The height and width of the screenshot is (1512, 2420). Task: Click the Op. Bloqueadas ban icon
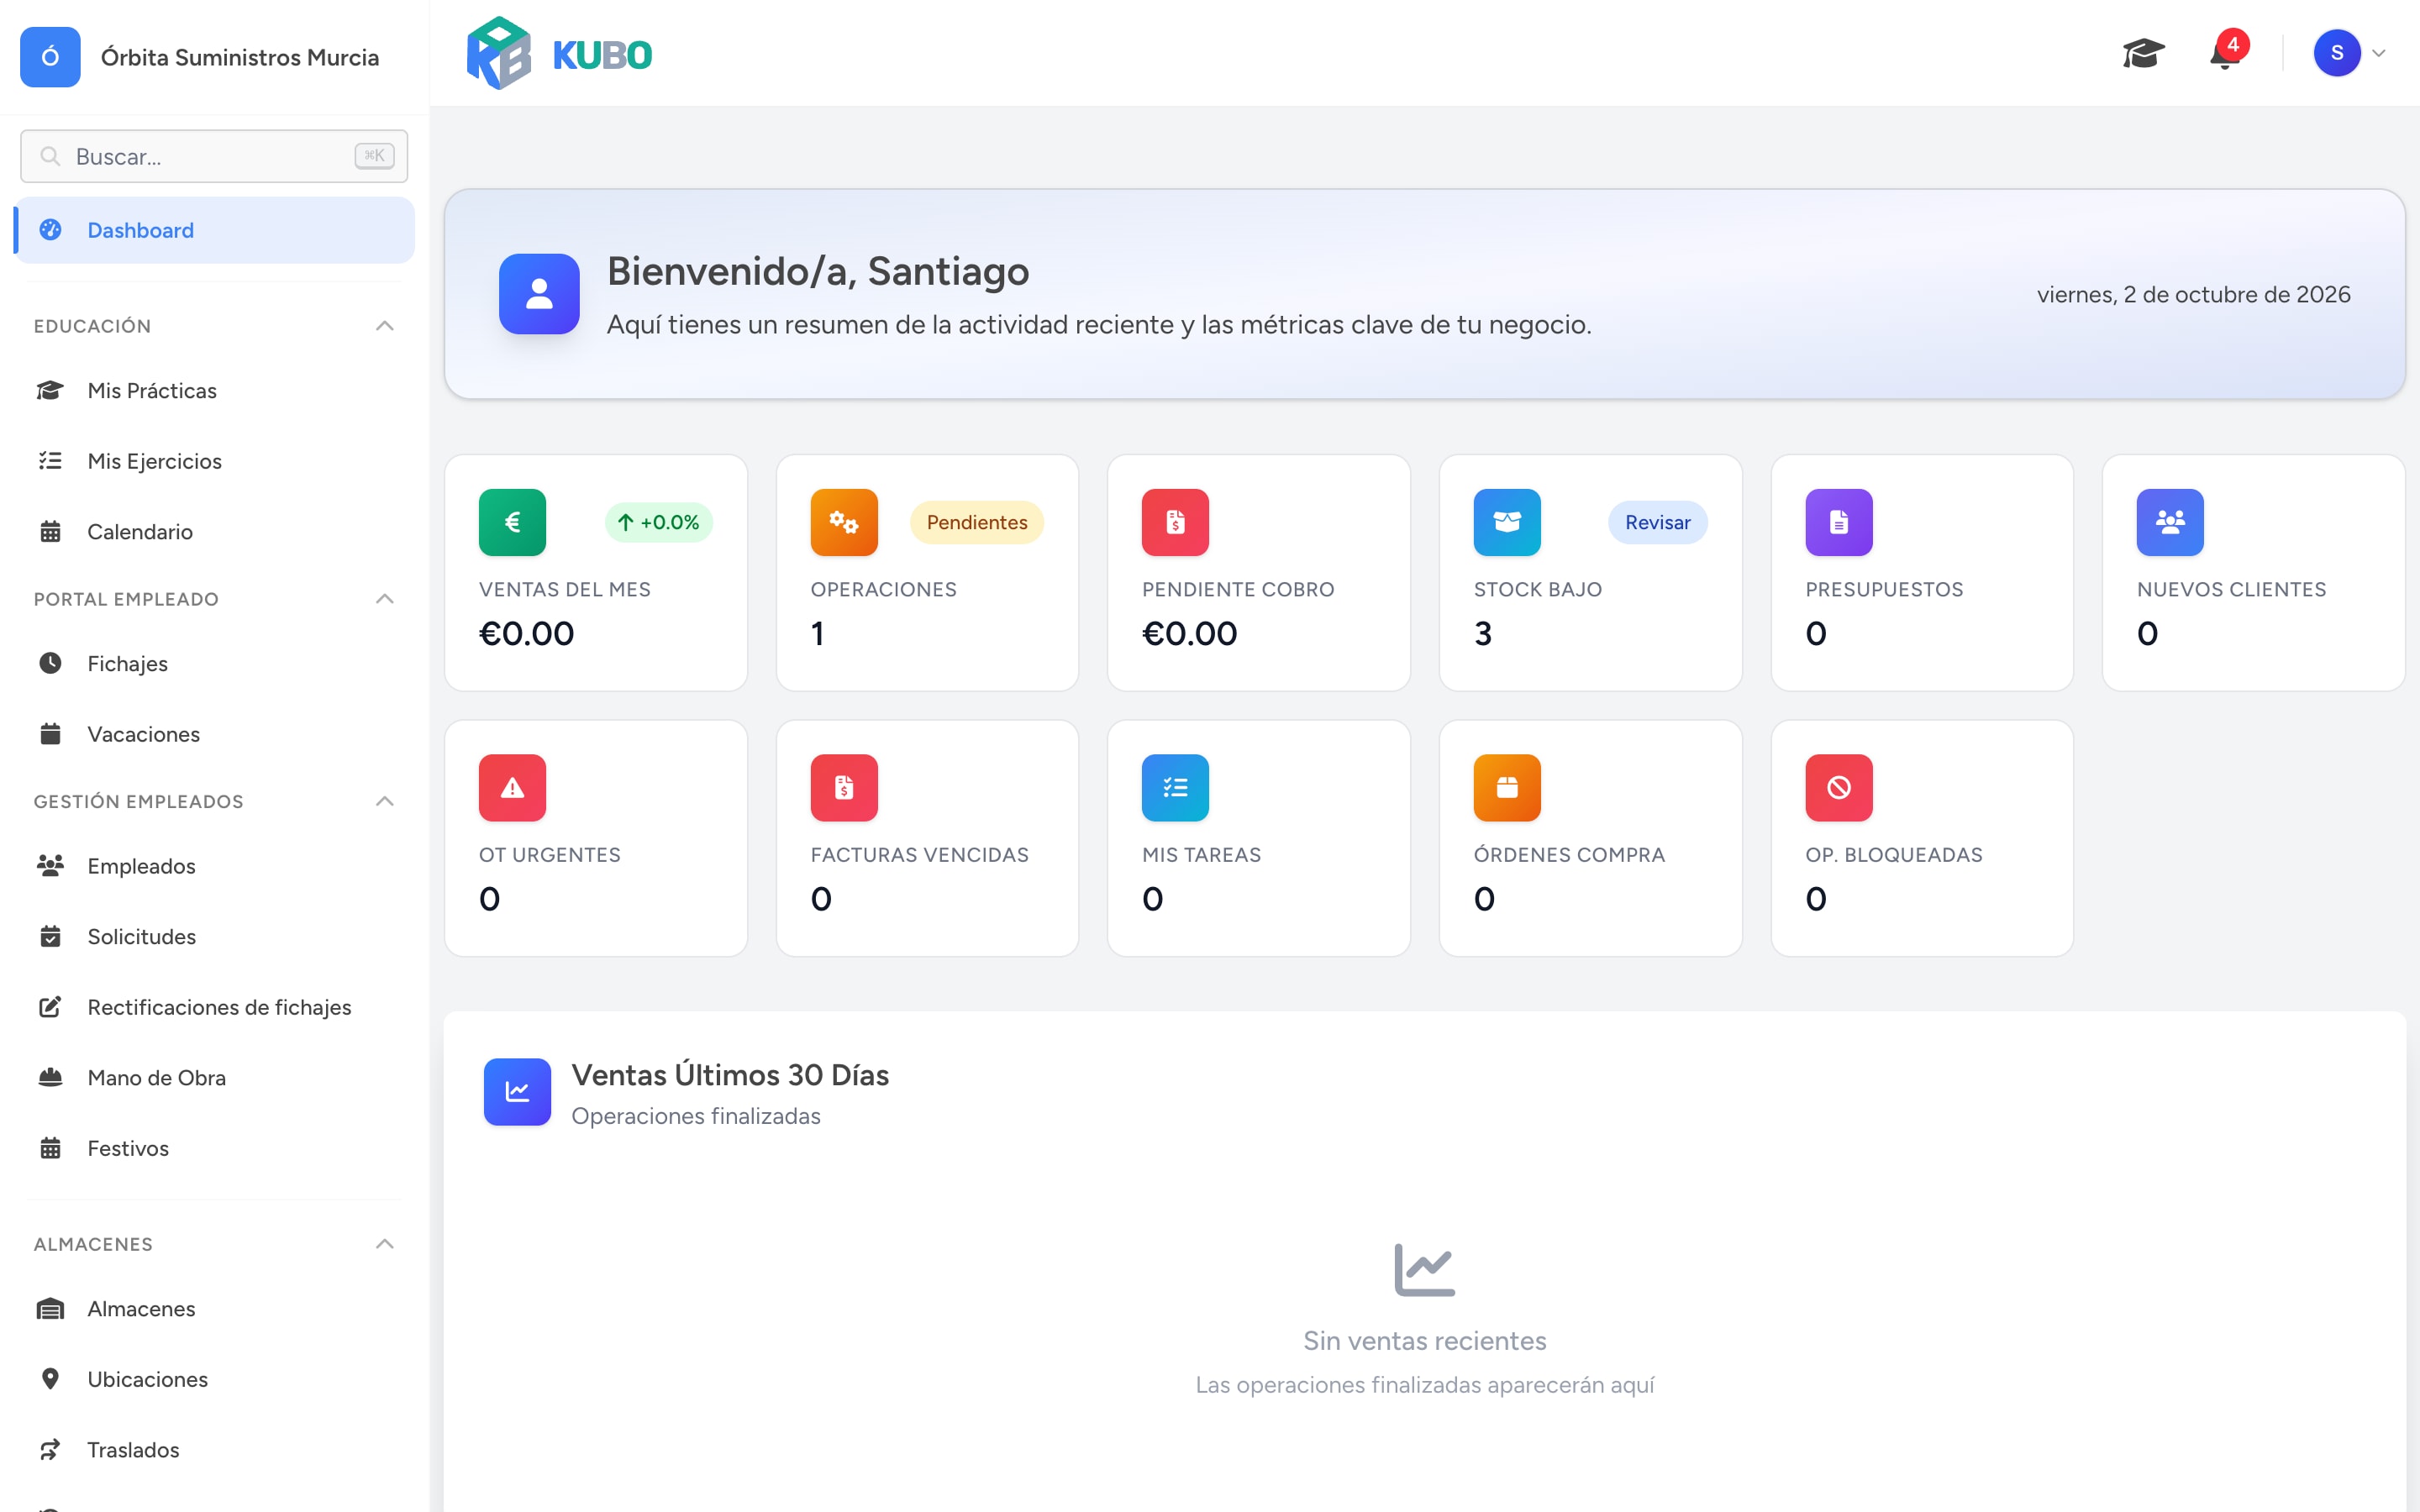pos(1838,788)
